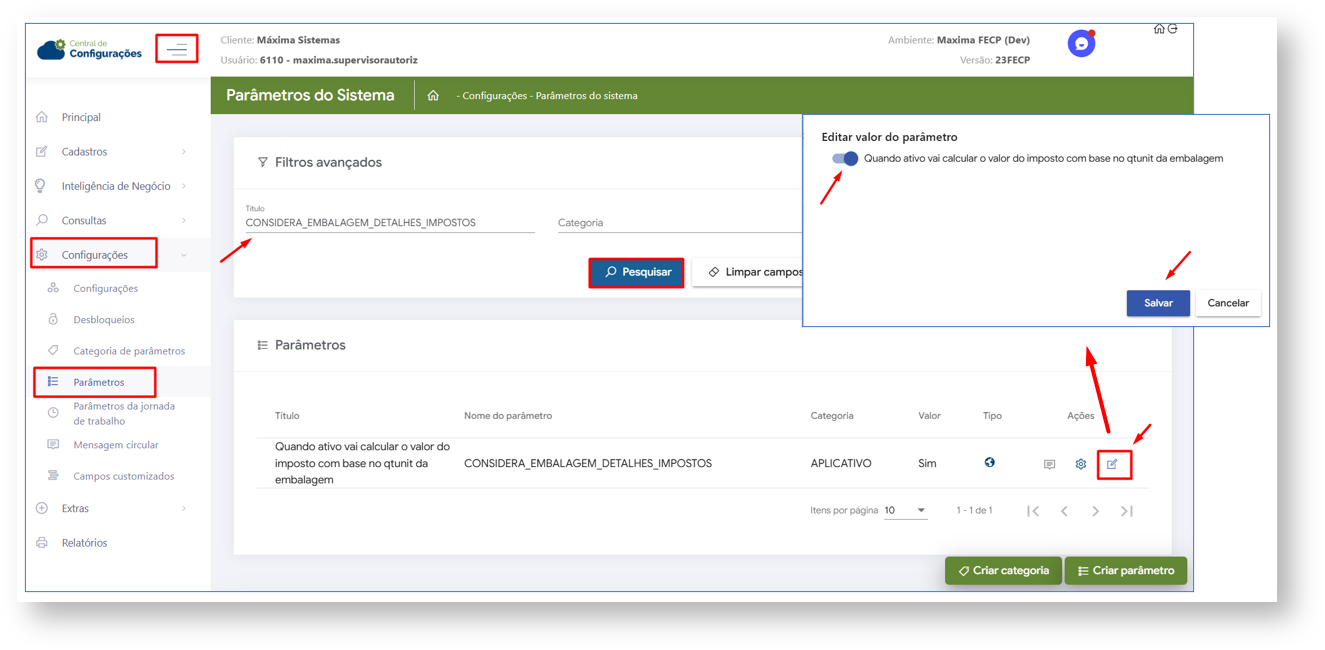Click the hamburger menu icon beside logo
The image size is (1325, 650).
[177, 49]
